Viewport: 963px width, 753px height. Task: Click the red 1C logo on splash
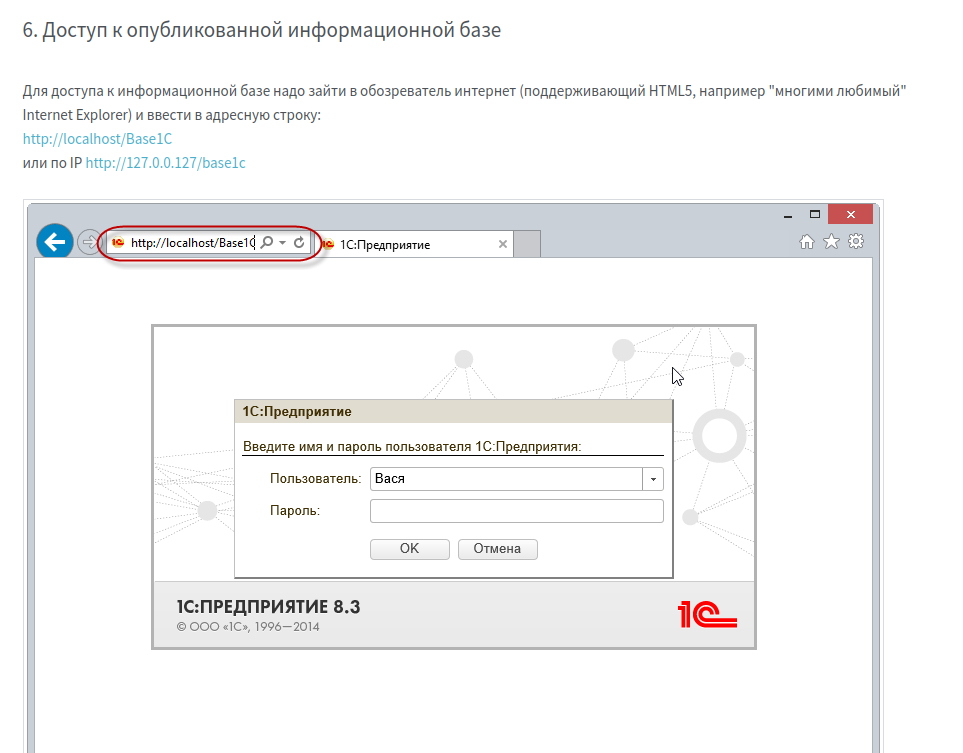click(707, 614)
